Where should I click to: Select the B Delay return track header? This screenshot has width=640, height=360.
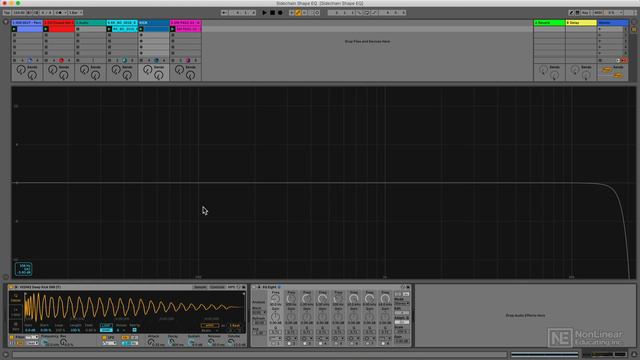(x=581, y=22)
